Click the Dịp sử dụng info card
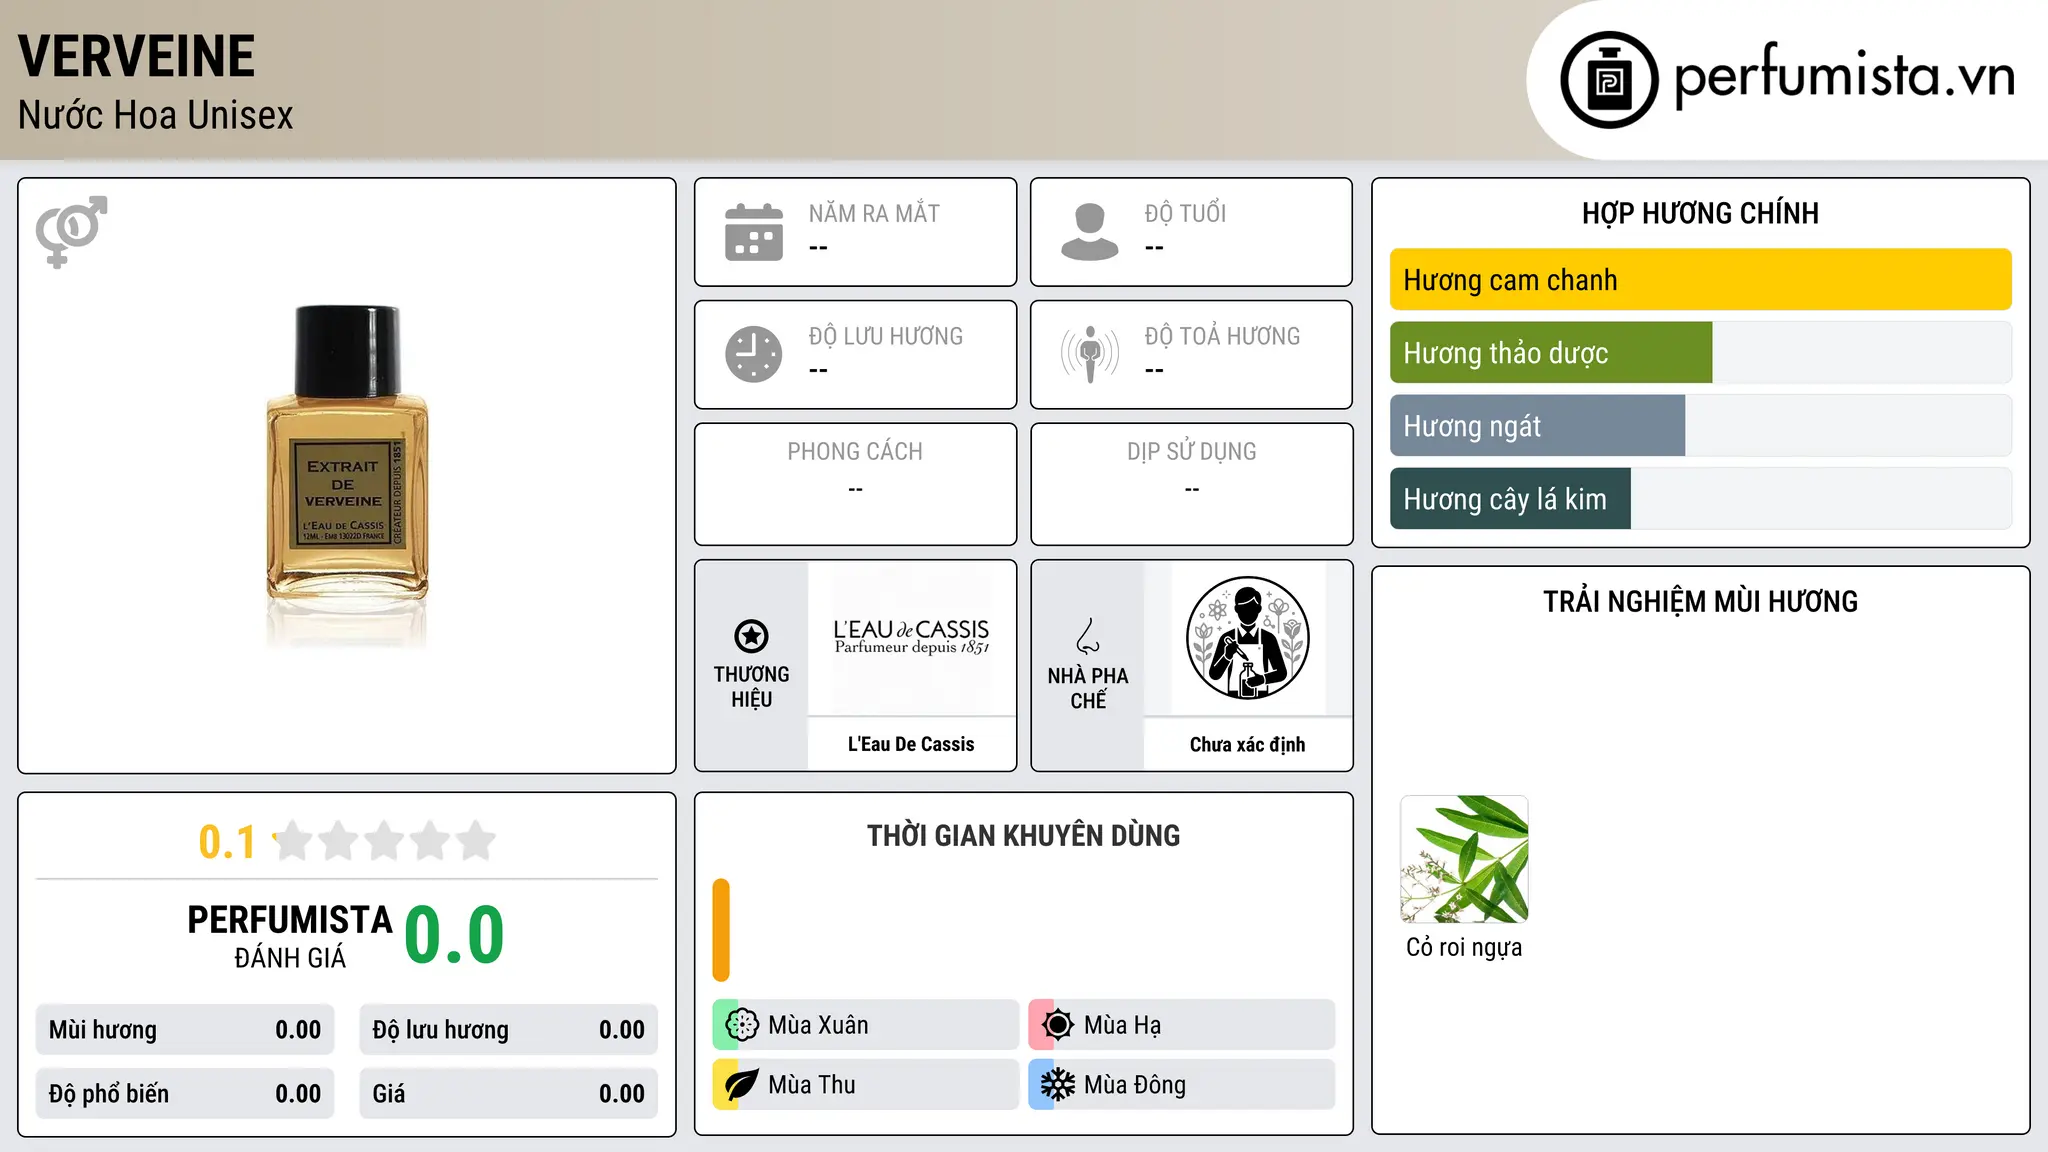 (x=1191, y=484)
